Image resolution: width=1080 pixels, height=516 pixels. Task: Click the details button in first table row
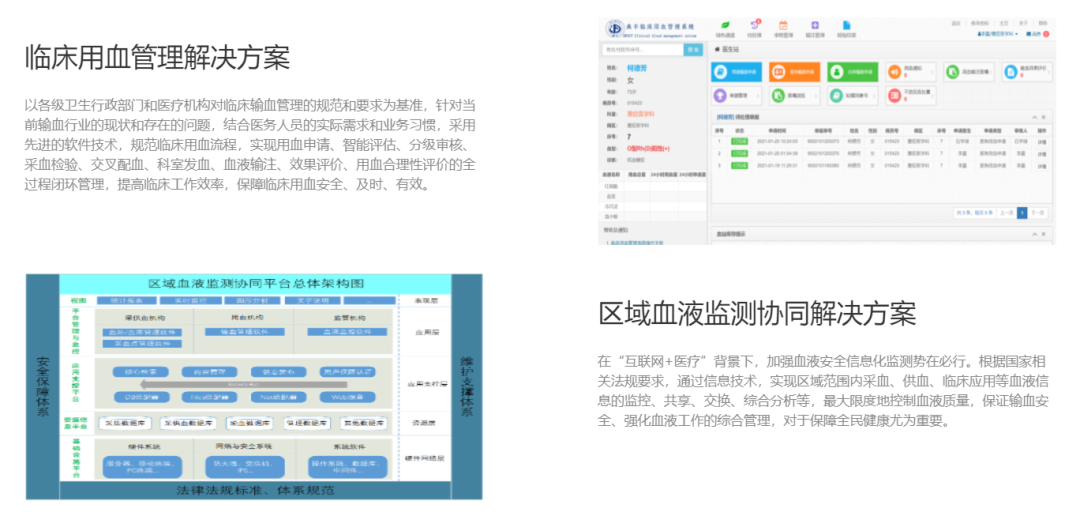(x=1041, y=141)
